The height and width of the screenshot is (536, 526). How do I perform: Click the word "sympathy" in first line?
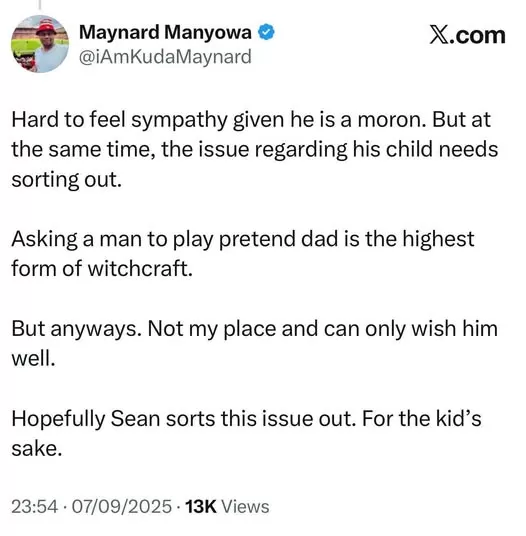click(179, 121)
